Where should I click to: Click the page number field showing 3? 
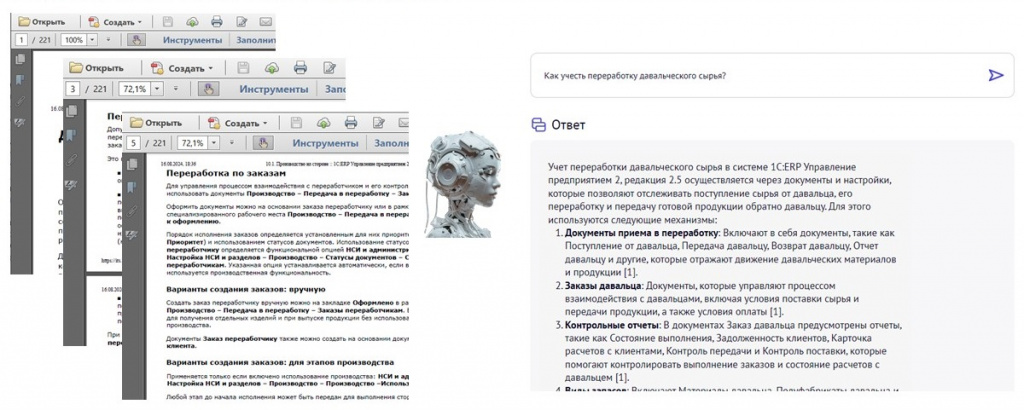pyautogui.click(x=74, y=89)
